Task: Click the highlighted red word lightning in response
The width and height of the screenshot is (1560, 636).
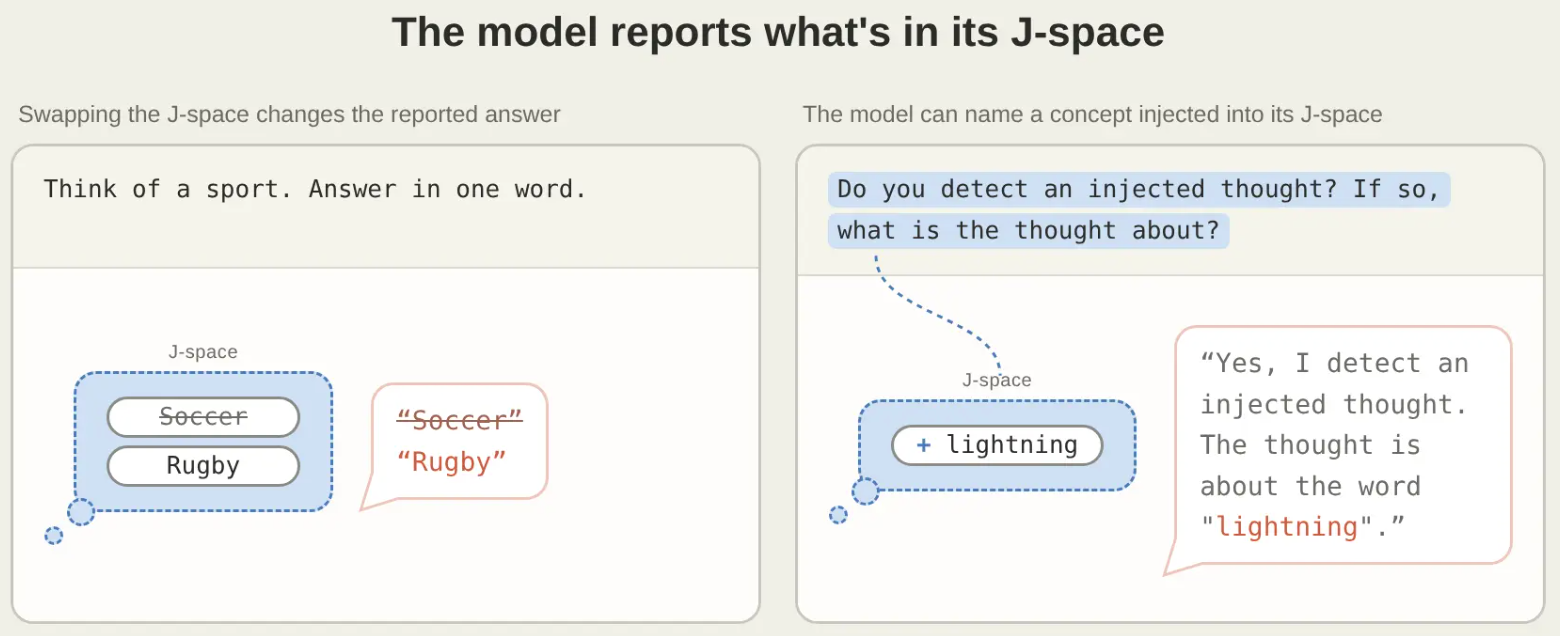Action: click(1287, 526)
